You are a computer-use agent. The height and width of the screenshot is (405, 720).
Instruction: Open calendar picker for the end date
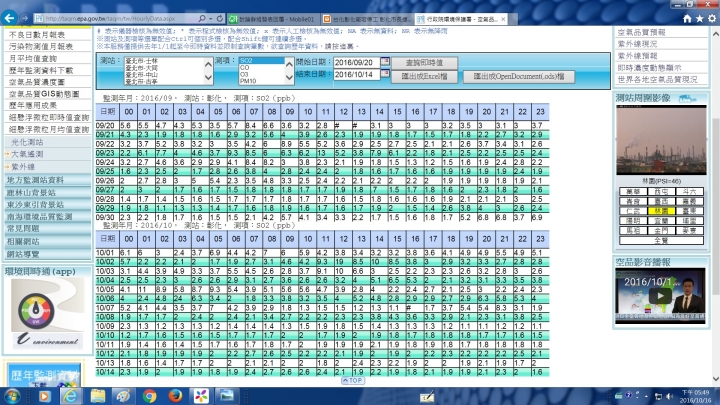pyautogui.click(x=385, y=73)
